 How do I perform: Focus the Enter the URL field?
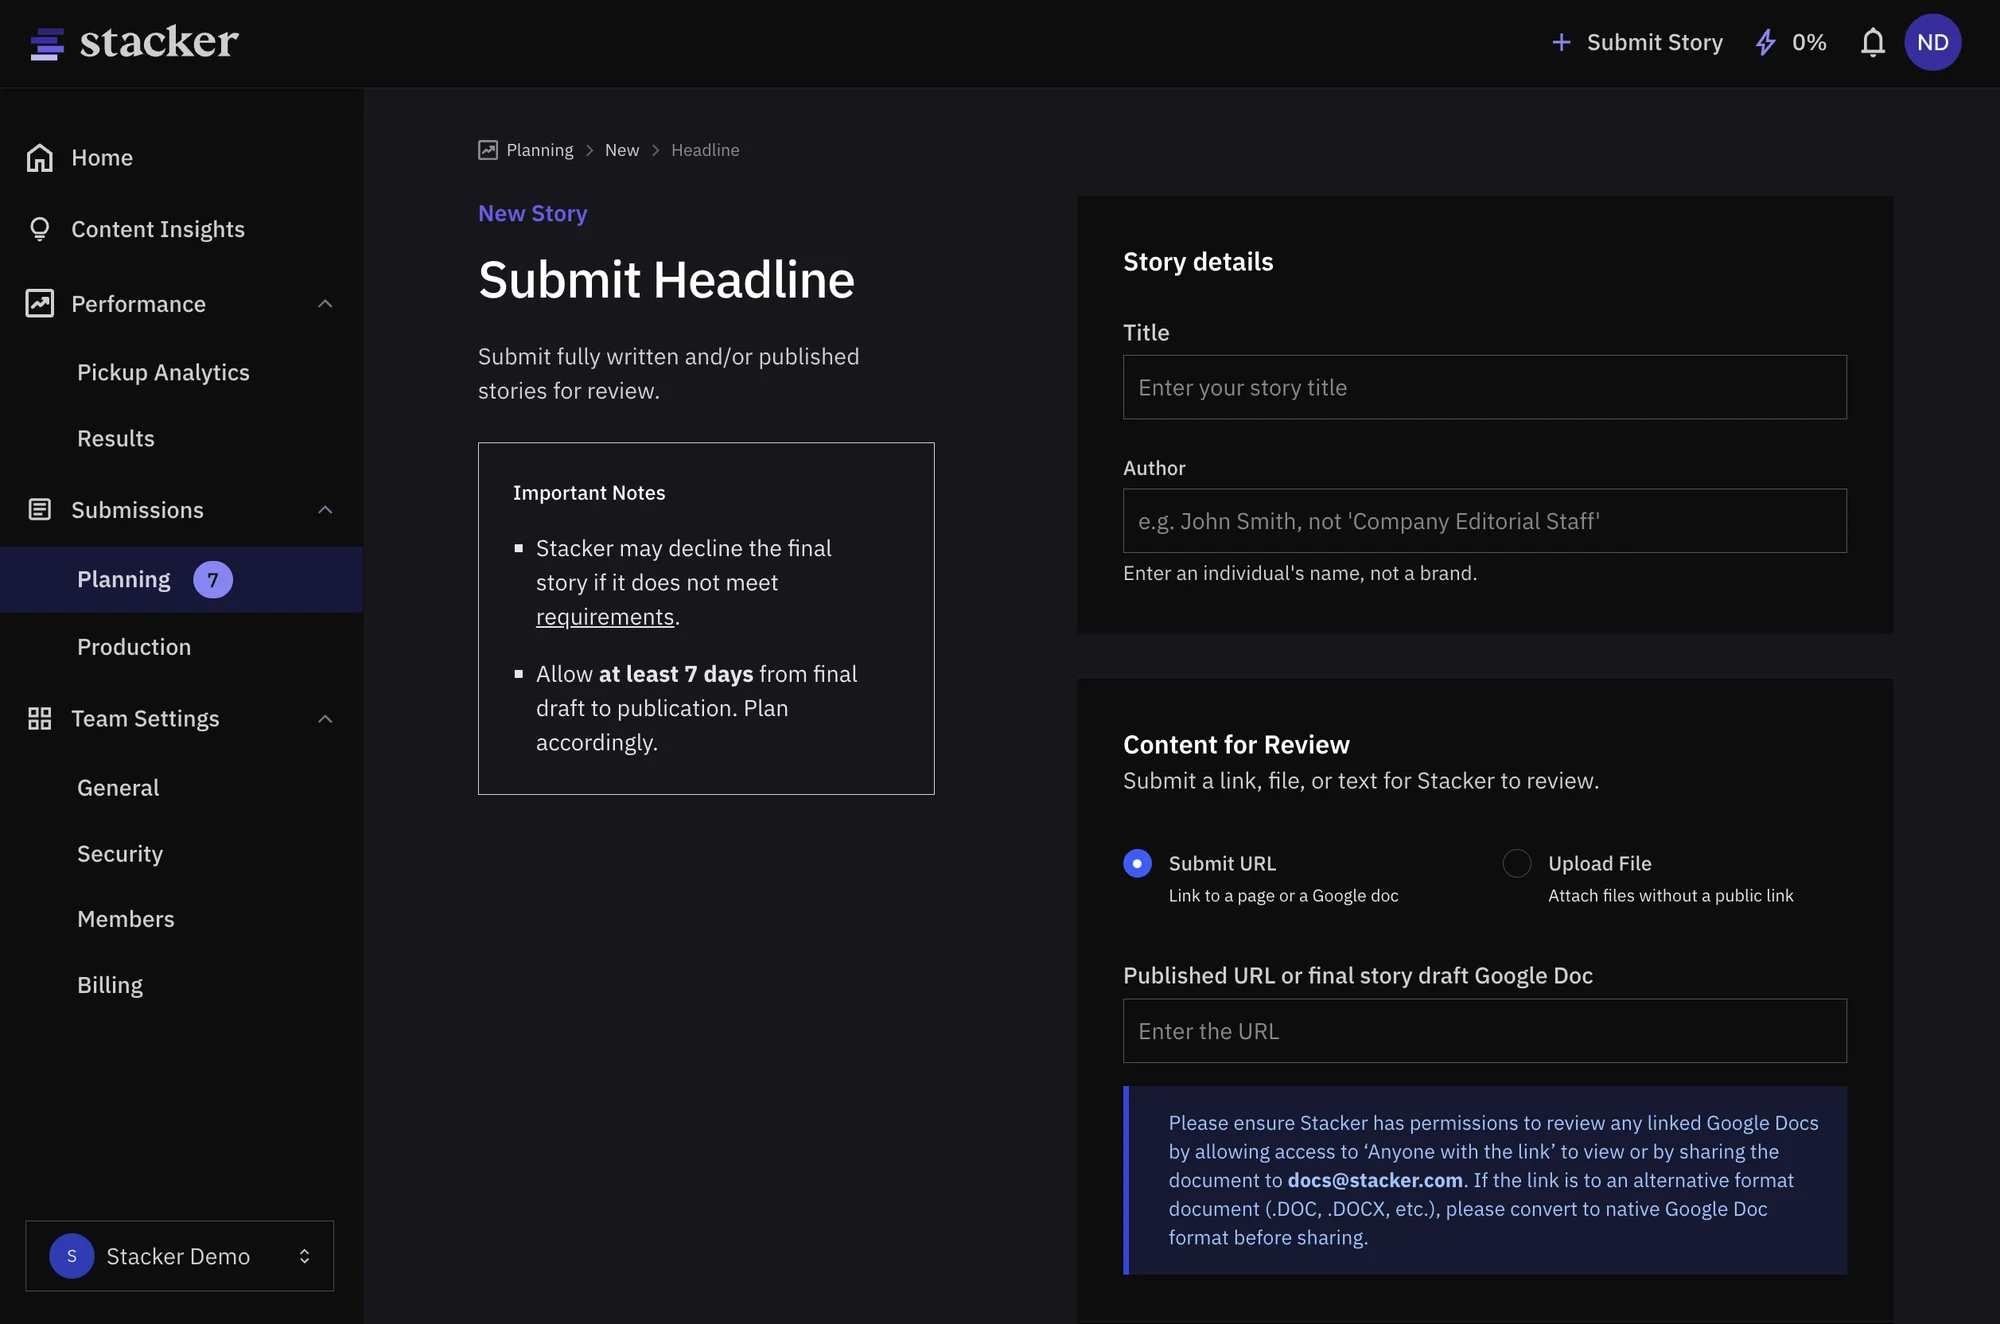tap(1484, 1031)
